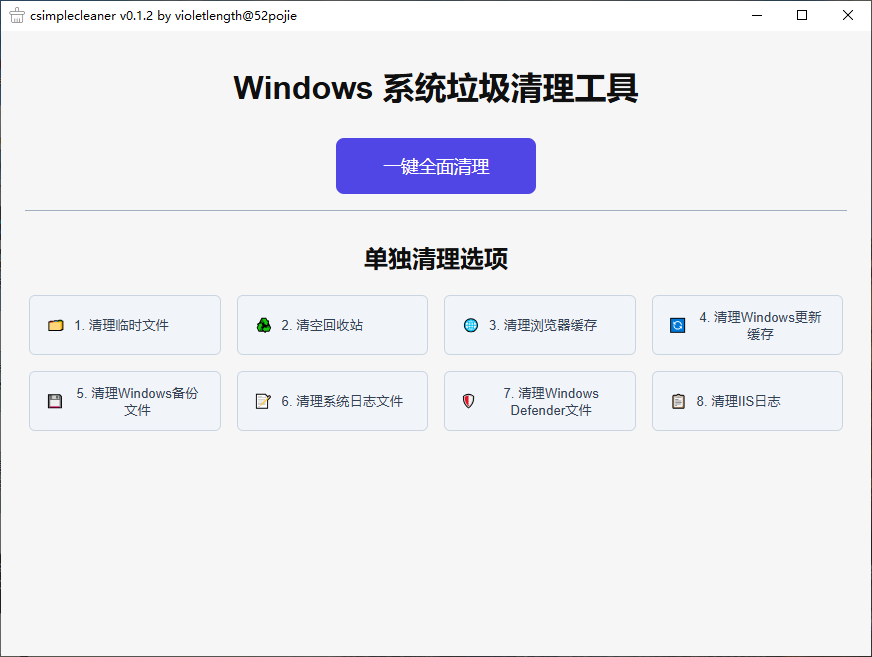
Task: Minimize the csimplecleaner window
Action: click(x=757, y=15)
